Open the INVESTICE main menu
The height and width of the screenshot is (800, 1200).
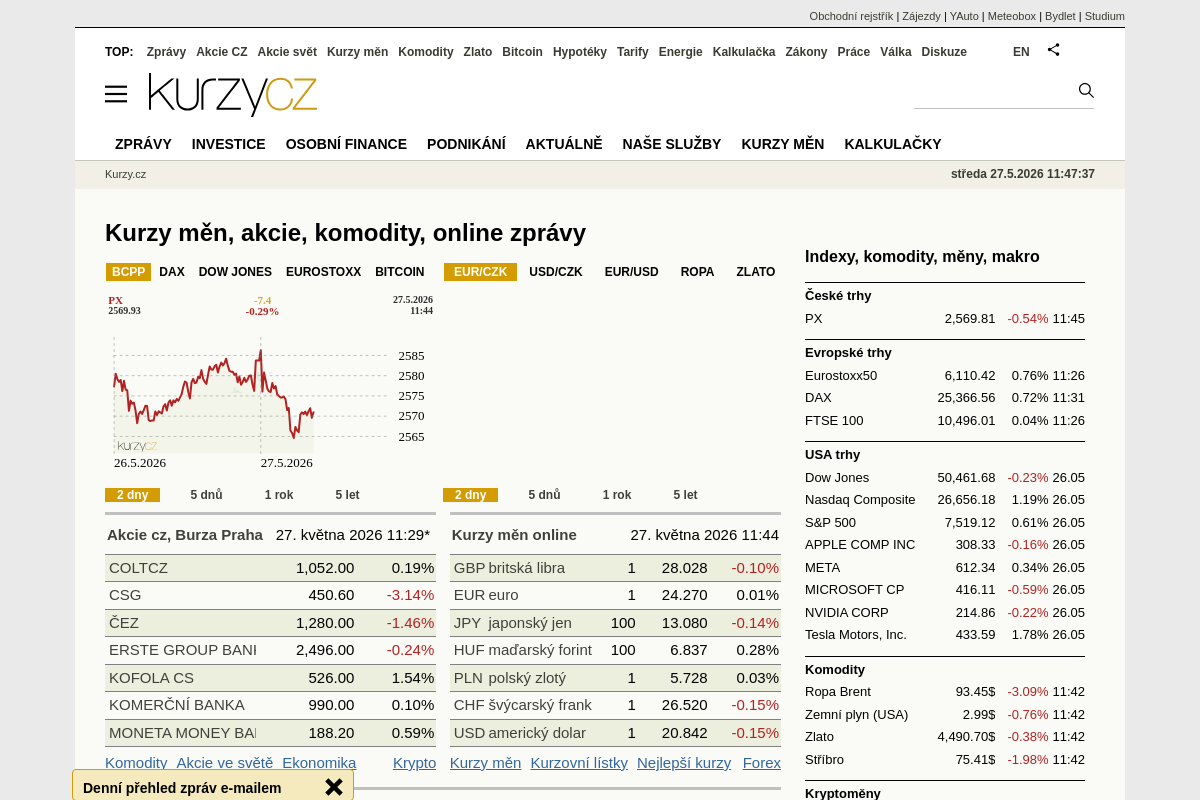point(229,144)
